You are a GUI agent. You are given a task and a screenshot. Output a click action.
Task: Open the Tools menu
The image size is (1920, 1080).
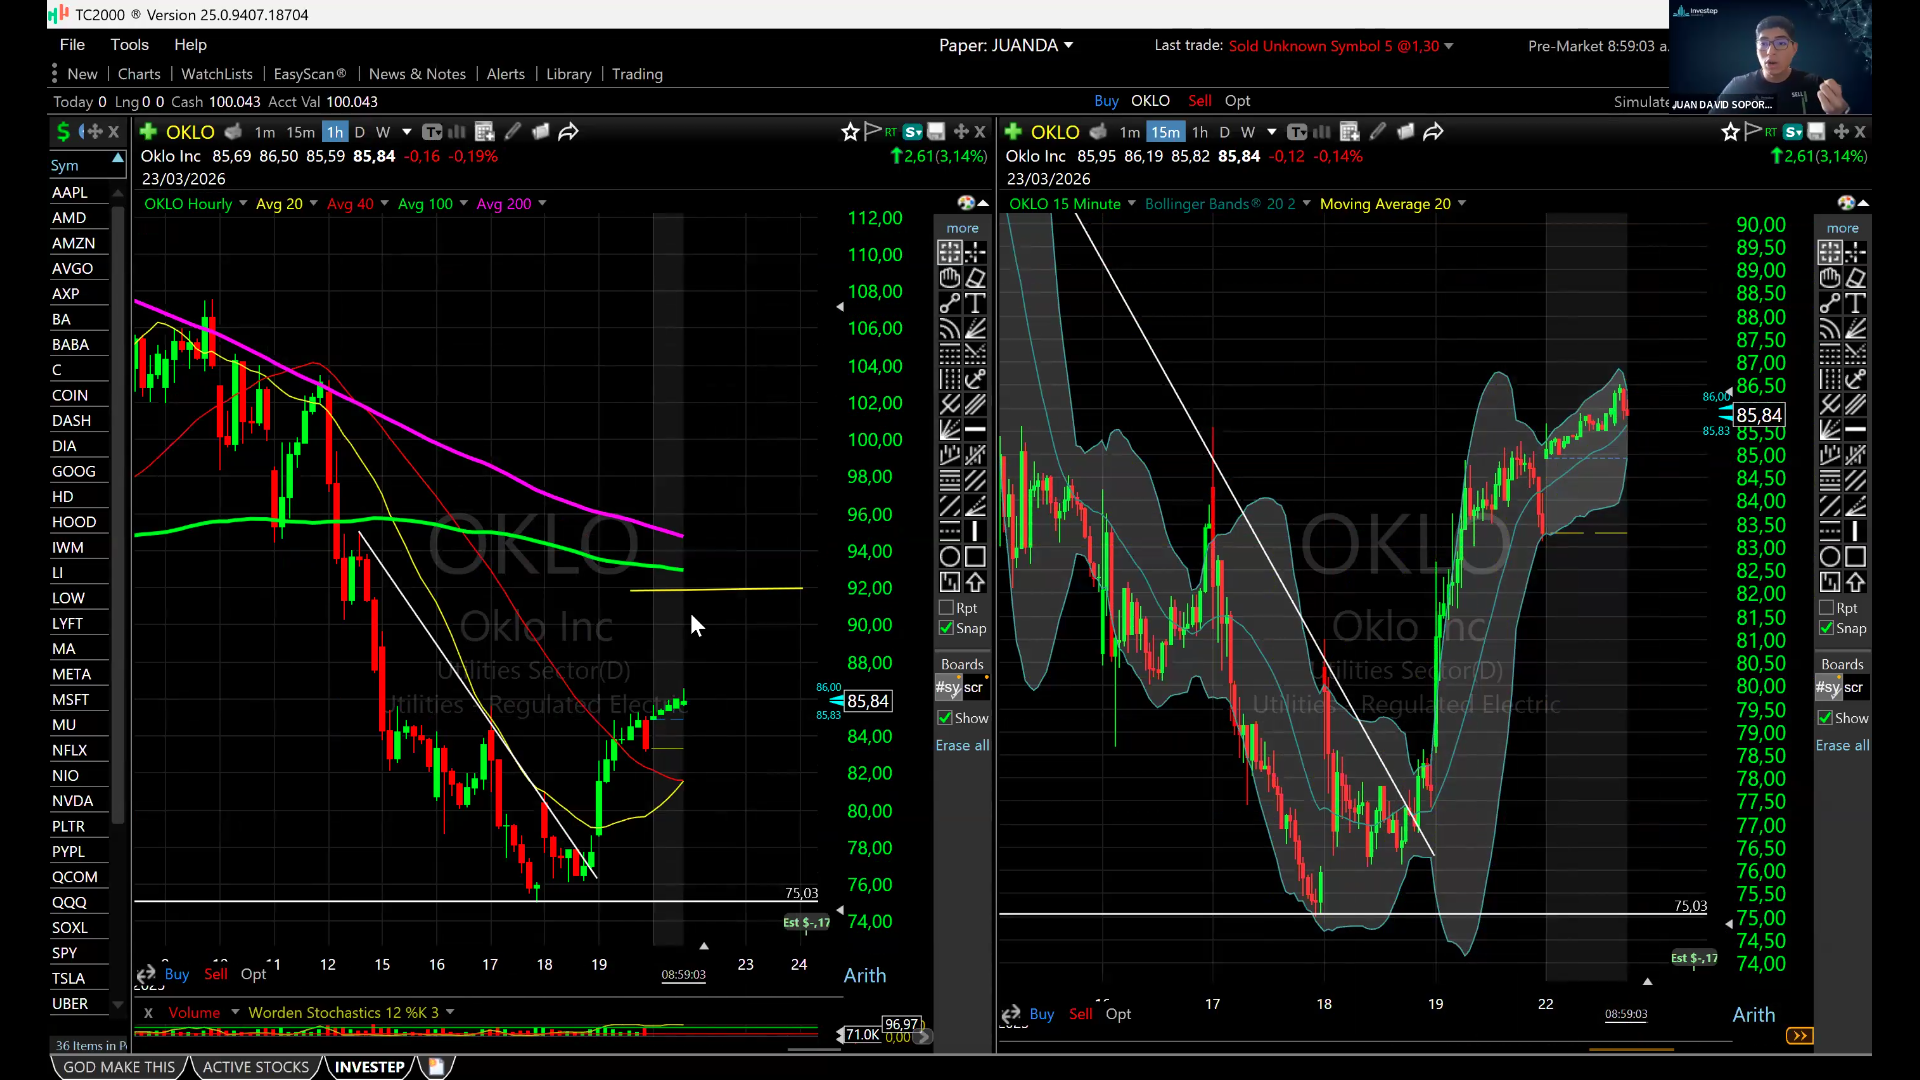pos(129,45)
